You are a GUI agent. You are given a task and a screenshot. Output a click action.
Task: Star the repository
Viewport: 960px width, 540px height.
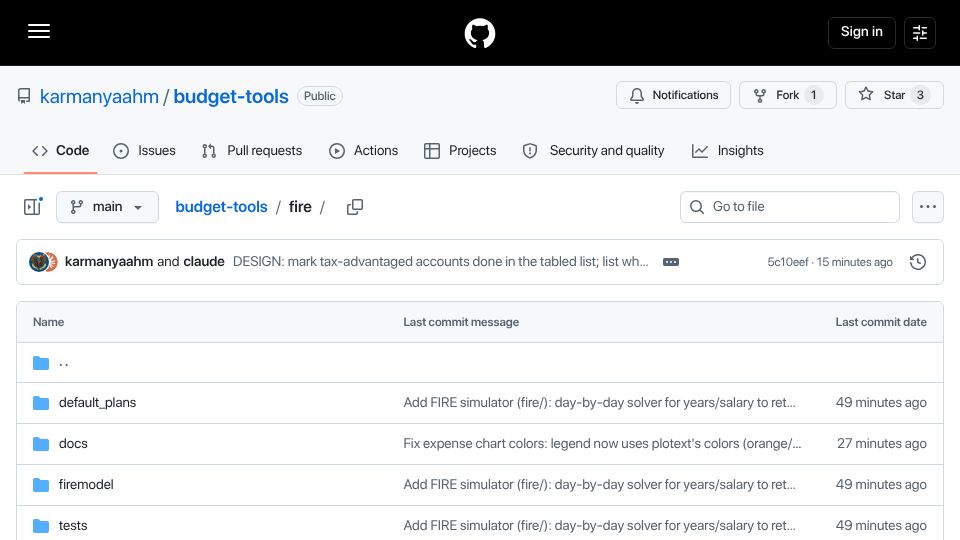(894, 95)
